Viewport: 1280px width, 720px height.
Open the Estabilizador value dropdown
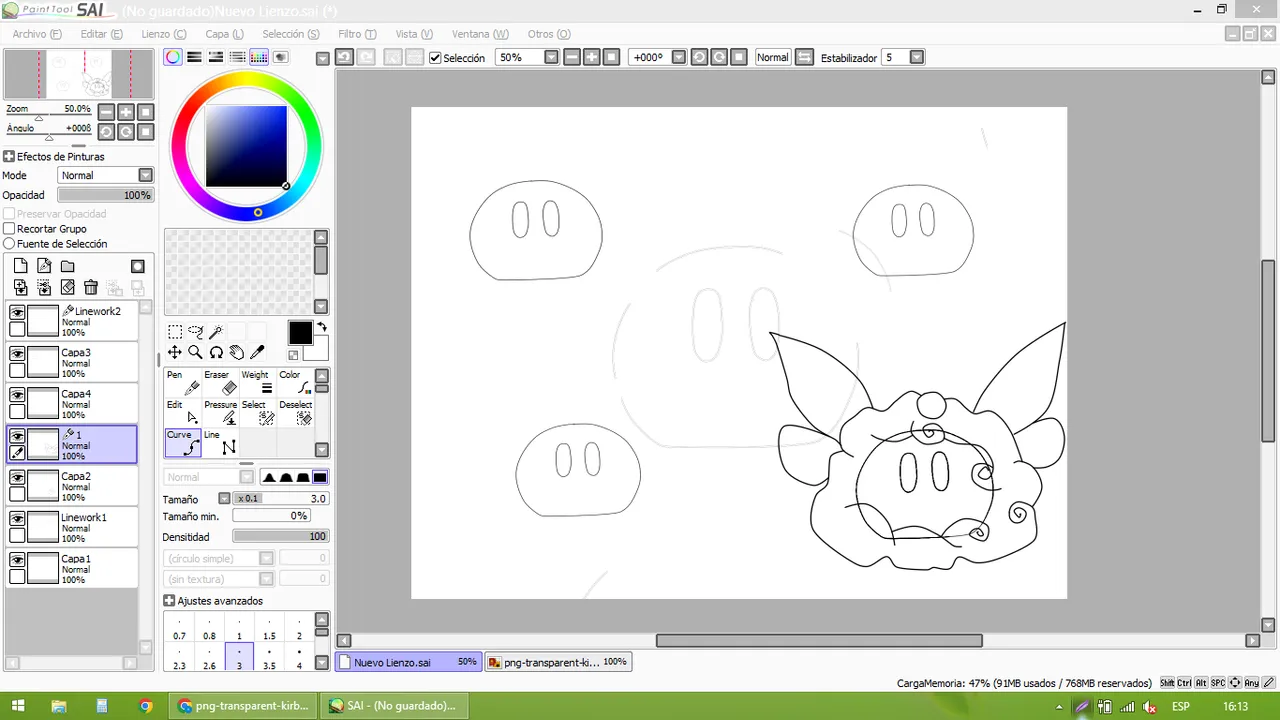[x=917, y=57]
